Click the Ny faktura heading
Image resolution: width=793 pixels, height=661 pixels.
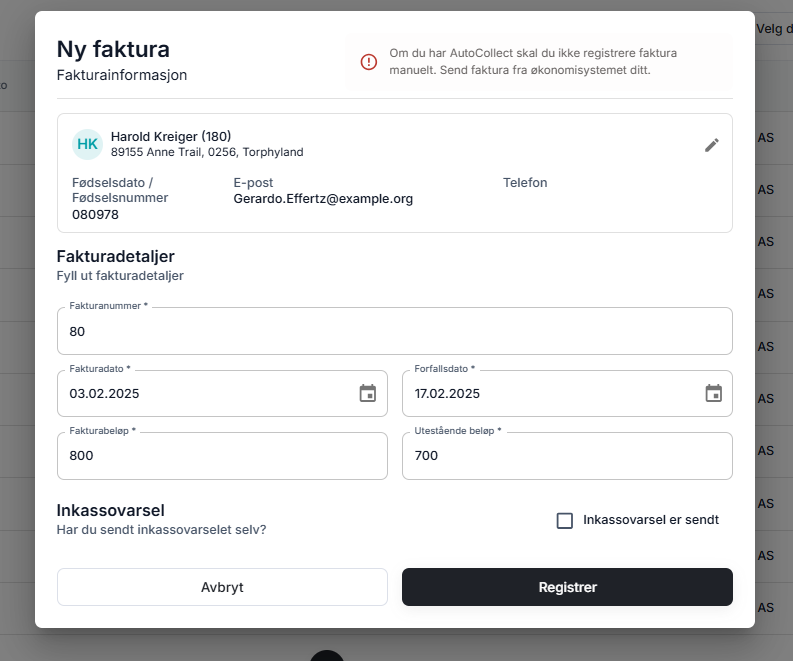coord(113,50)
